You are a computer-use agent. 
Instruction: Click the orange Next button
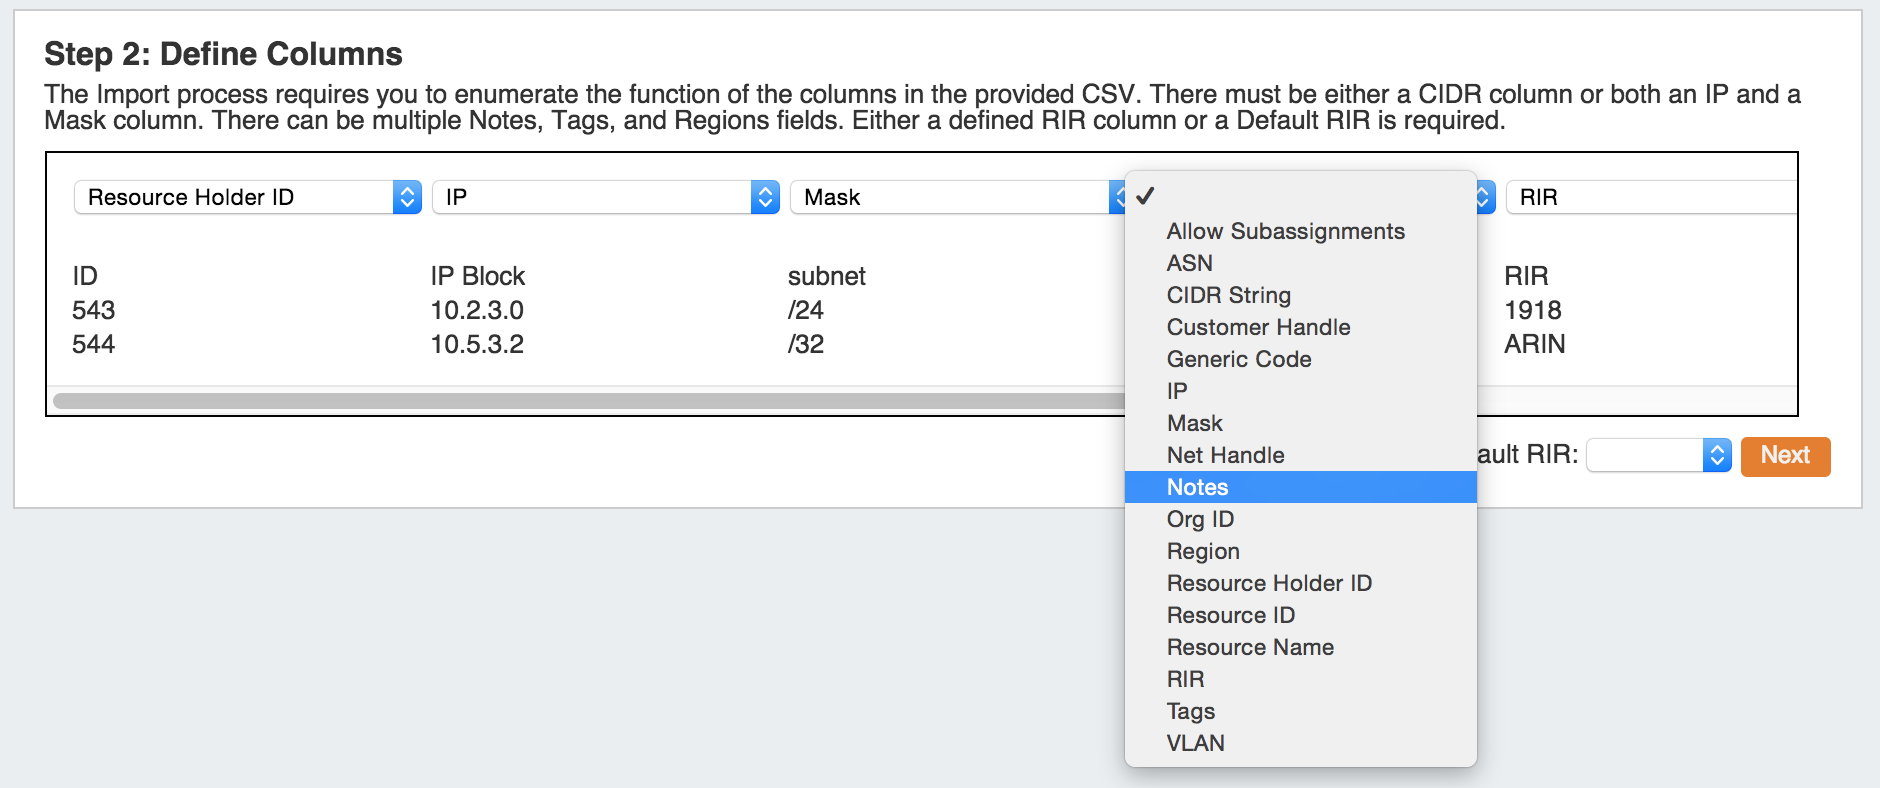coord(1785,456)
